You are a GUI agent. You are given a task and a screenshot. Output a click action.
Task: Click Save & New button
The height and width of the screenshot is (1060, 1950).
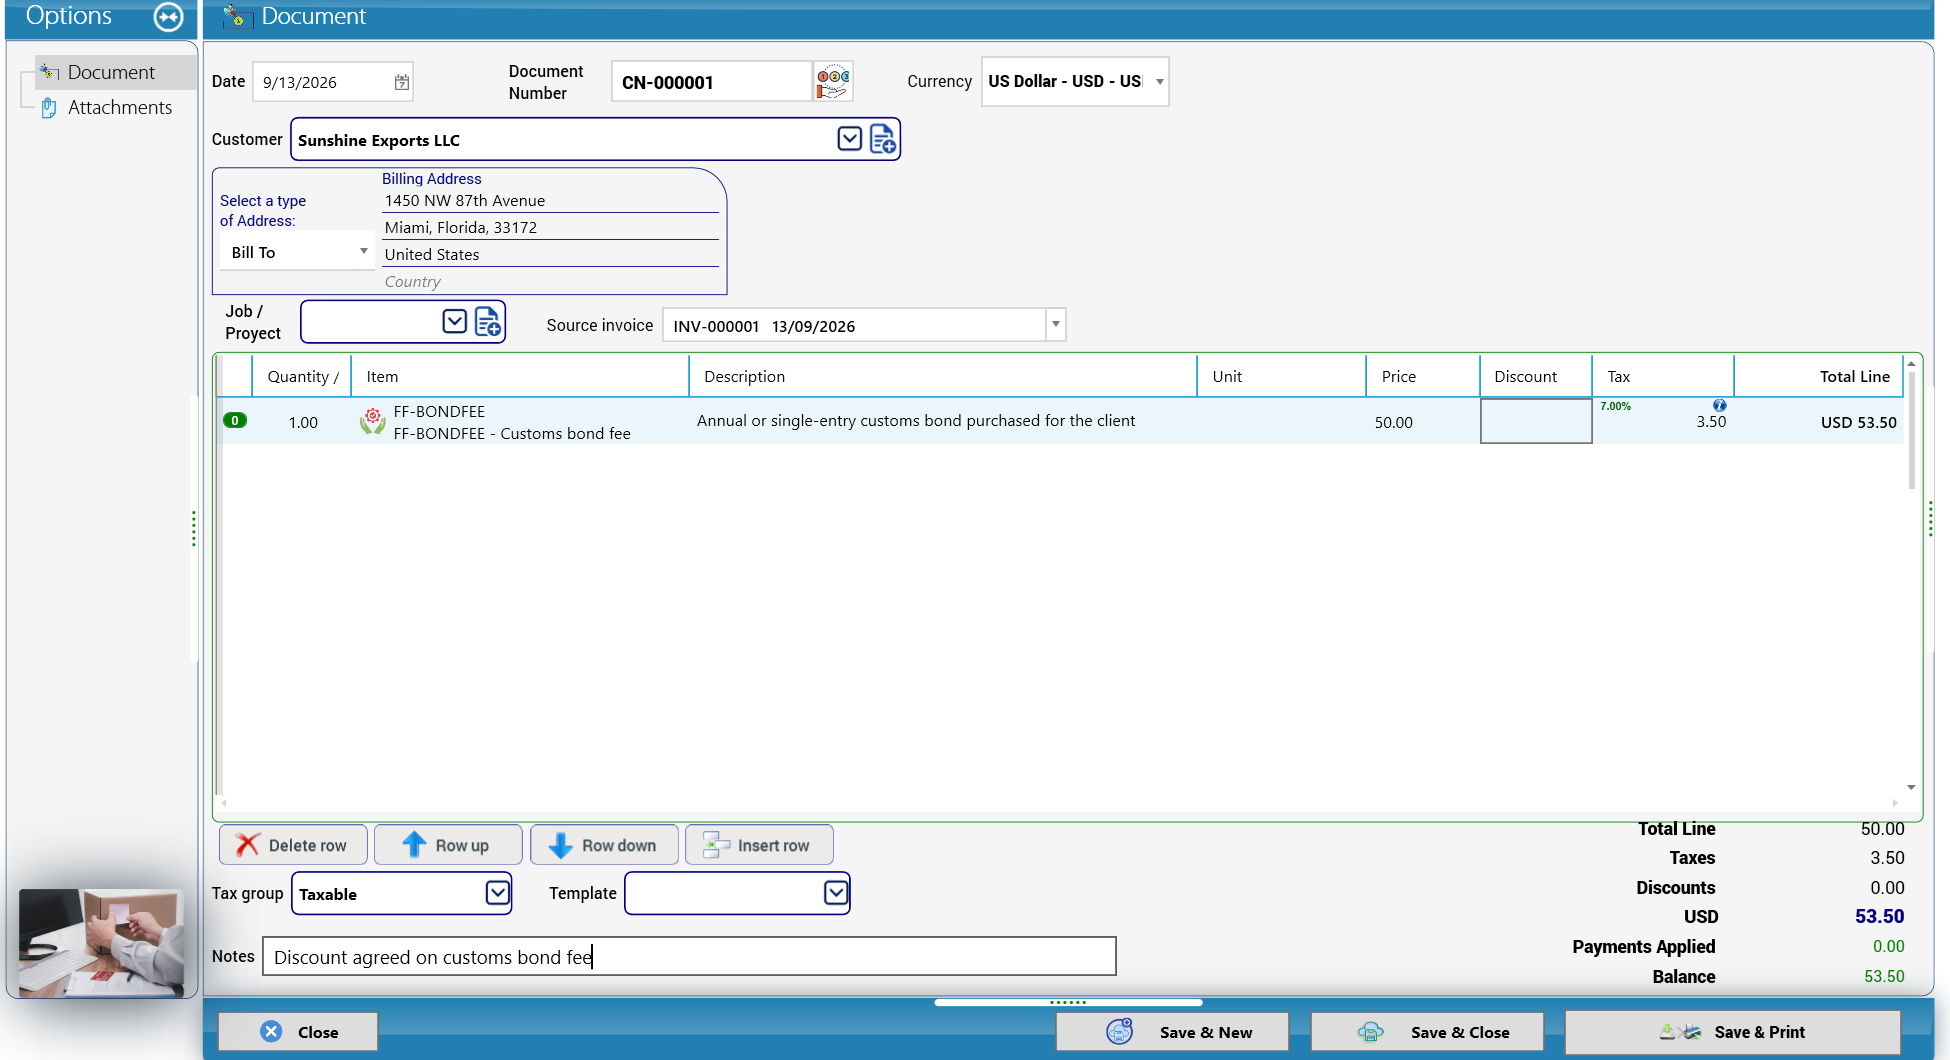[x=1172, y=1032]
